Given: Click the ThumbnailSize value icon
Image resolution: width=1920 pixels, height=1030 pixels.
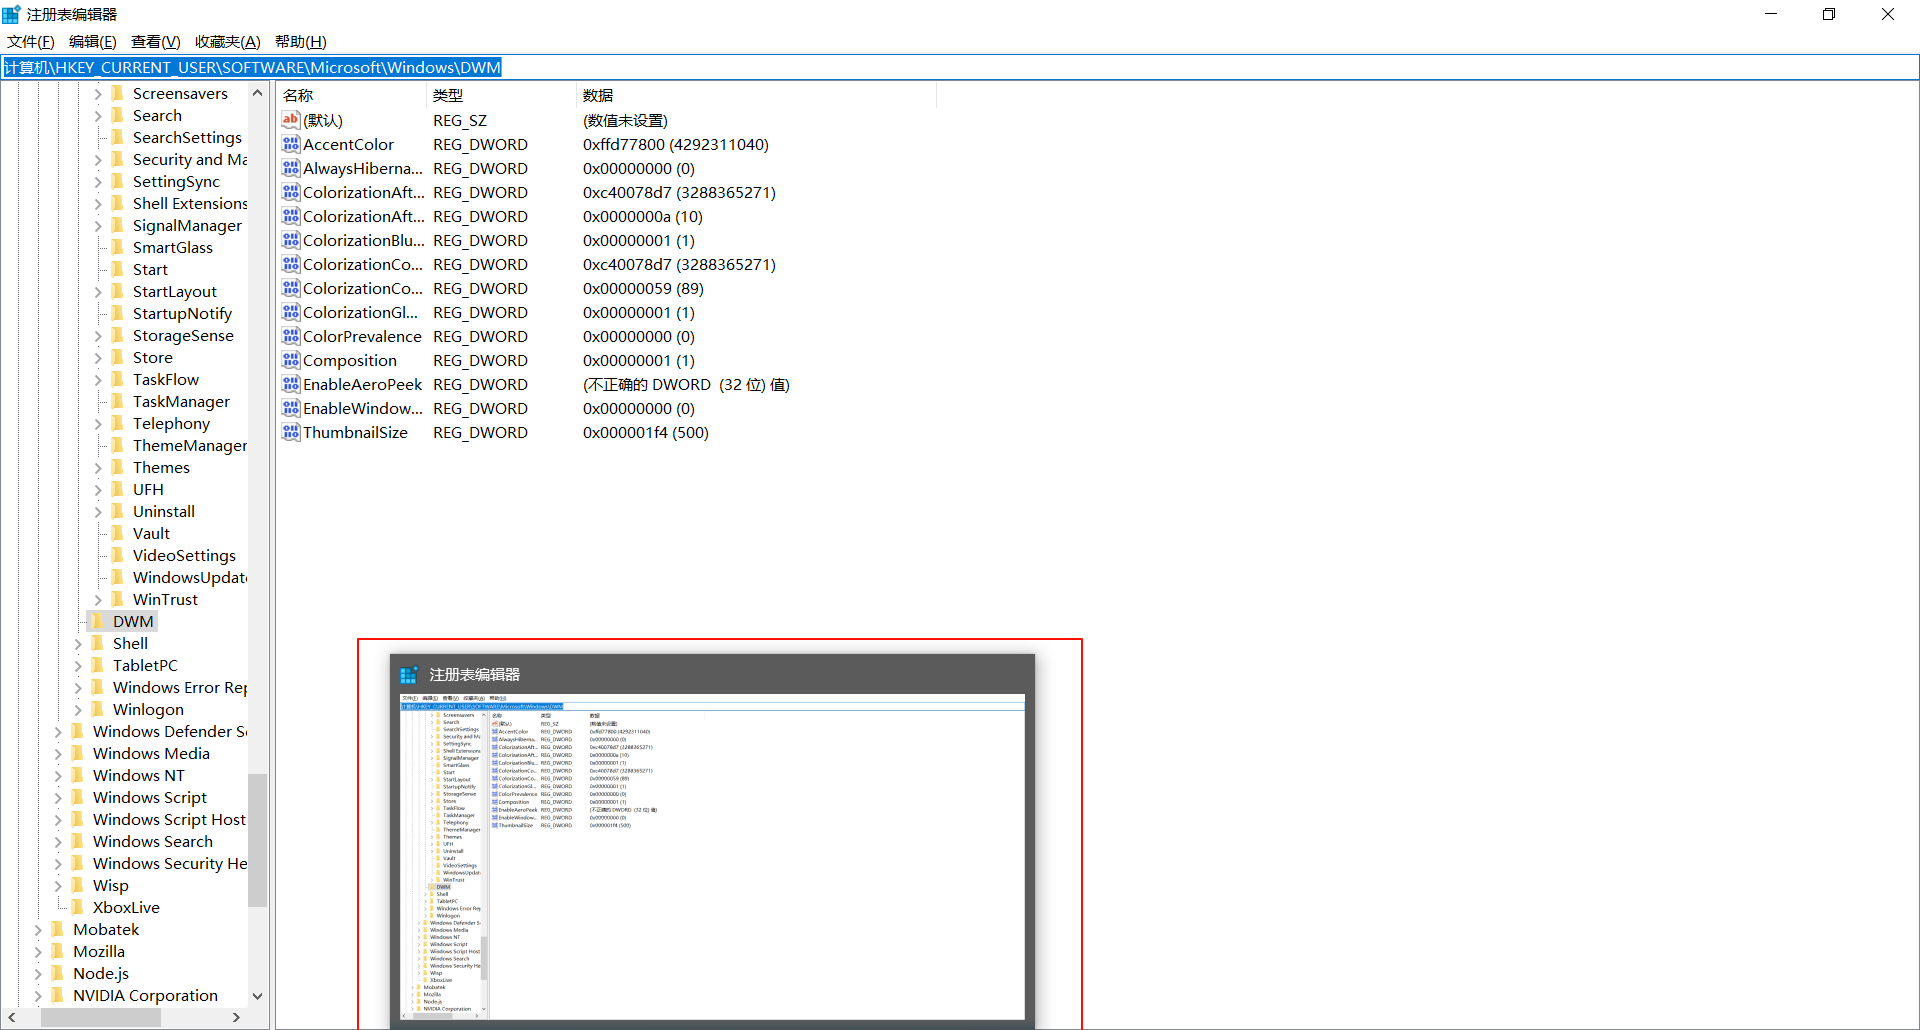Looking at the screenshot, I should click(x=291, y=432).
